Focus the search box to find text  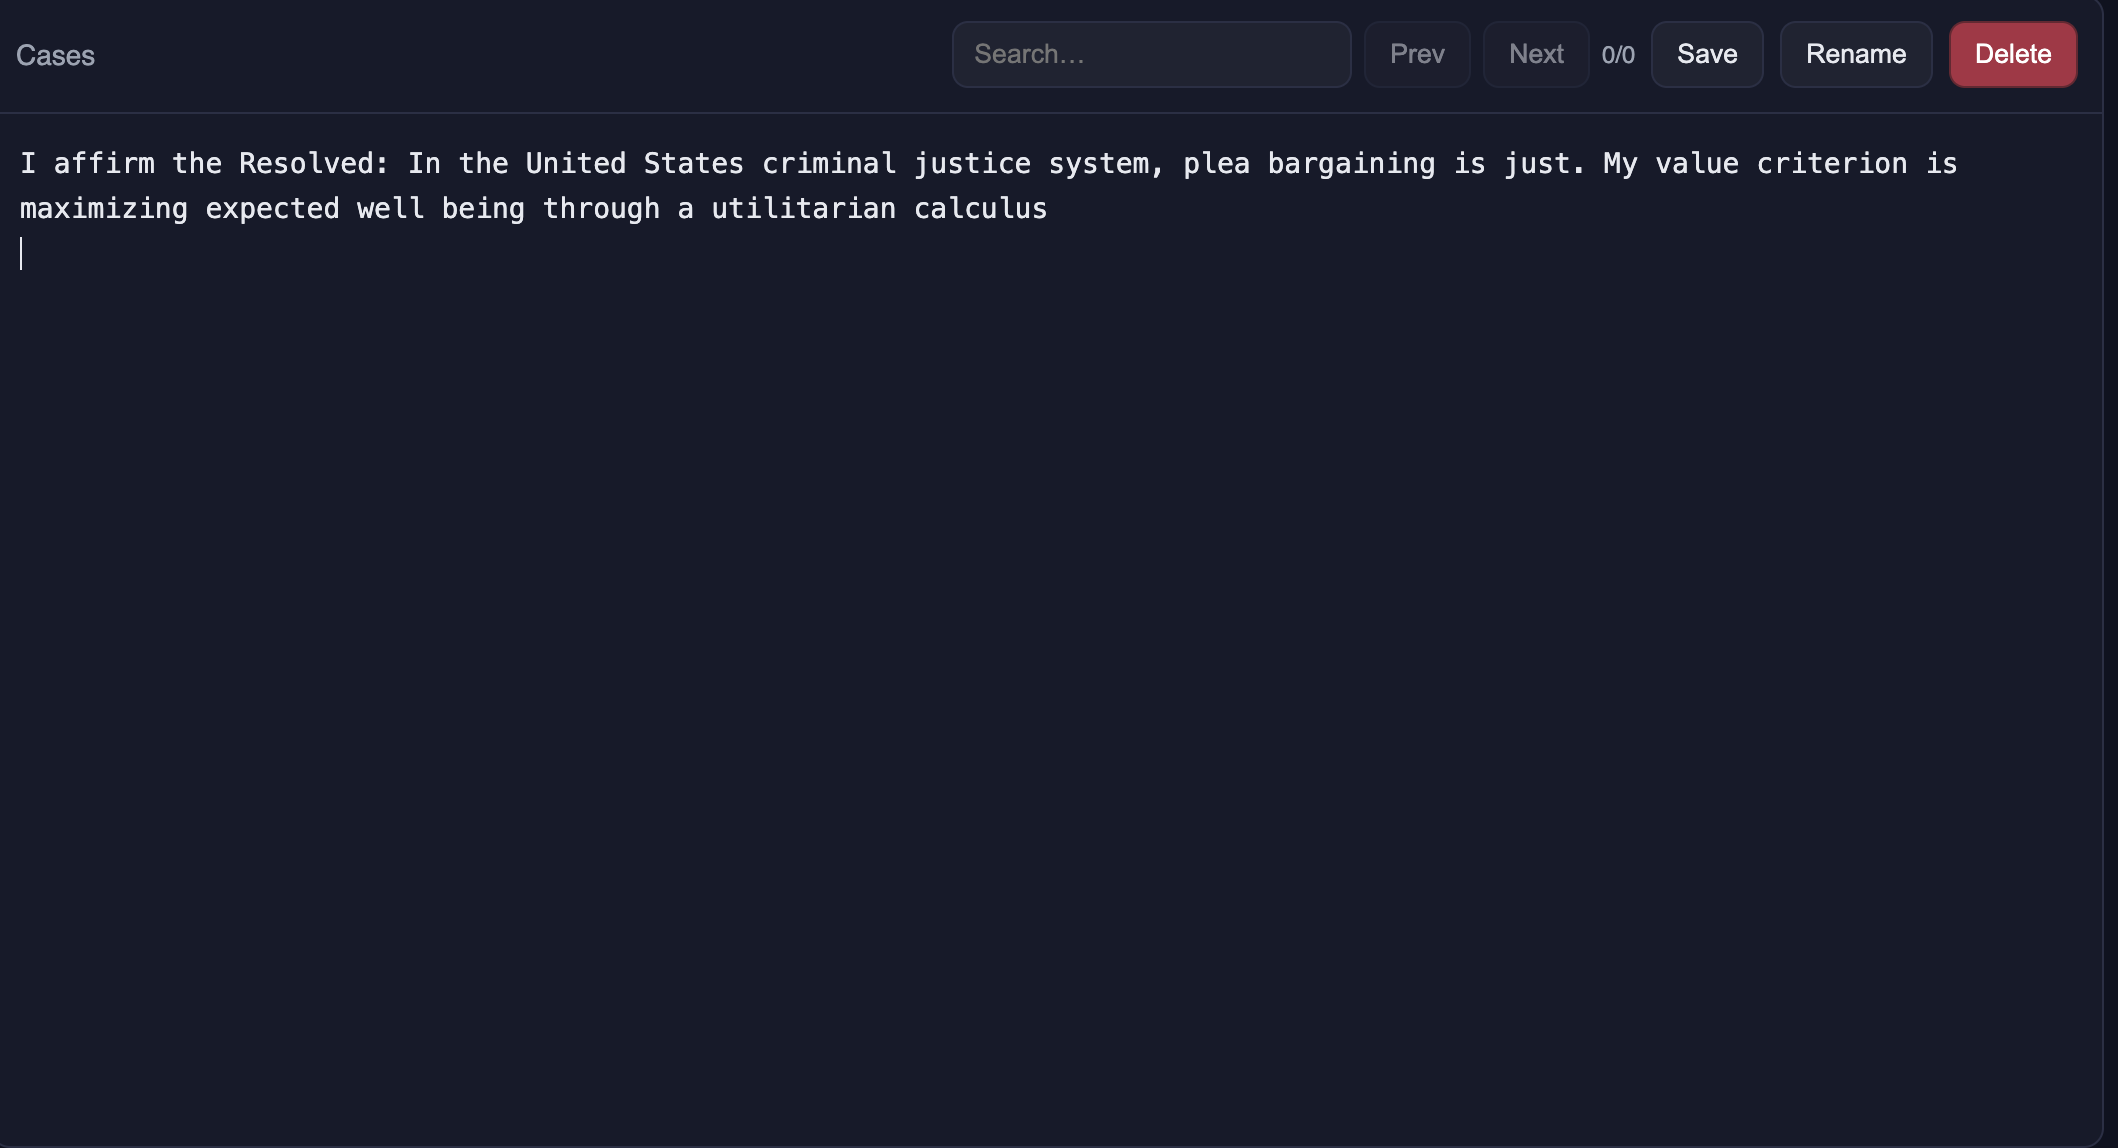point(1150,54)
